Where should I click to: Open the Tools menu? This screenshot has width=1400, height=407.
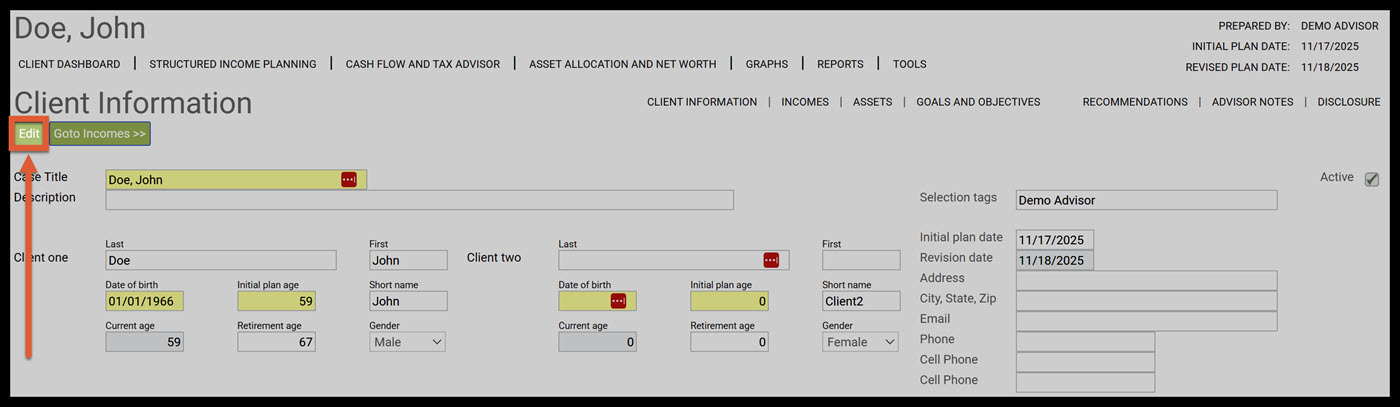click(910, 64)
